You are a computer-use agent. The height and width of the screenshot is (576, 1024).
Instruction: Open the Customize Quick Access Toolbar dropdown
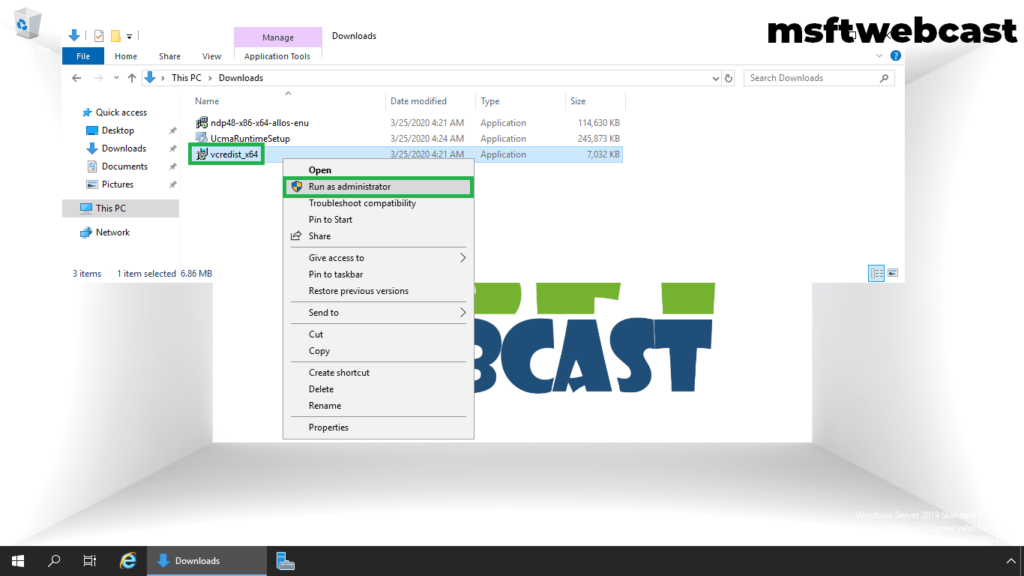pos(129,37)
